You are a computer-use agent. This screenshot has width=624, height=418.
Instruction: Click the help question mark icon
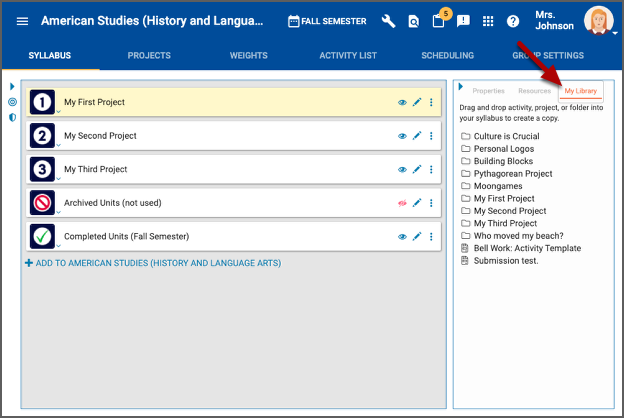(513, 21)
